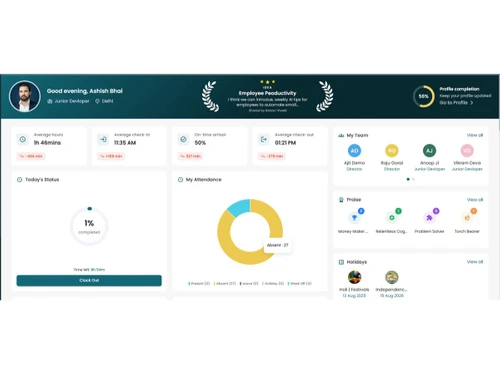This screenshot has height=375, width=500.
Task: Click red trend badge under Average check-in
Action: (x=111, y=156)
